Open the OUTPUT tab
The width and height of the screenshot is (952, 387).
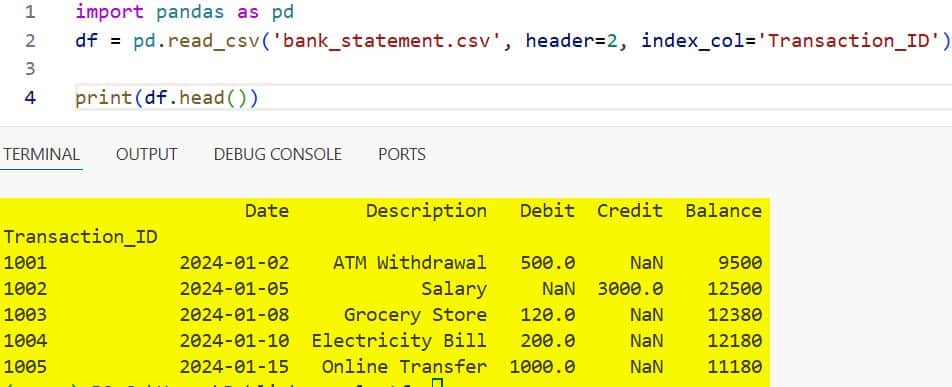pos(146,154)
